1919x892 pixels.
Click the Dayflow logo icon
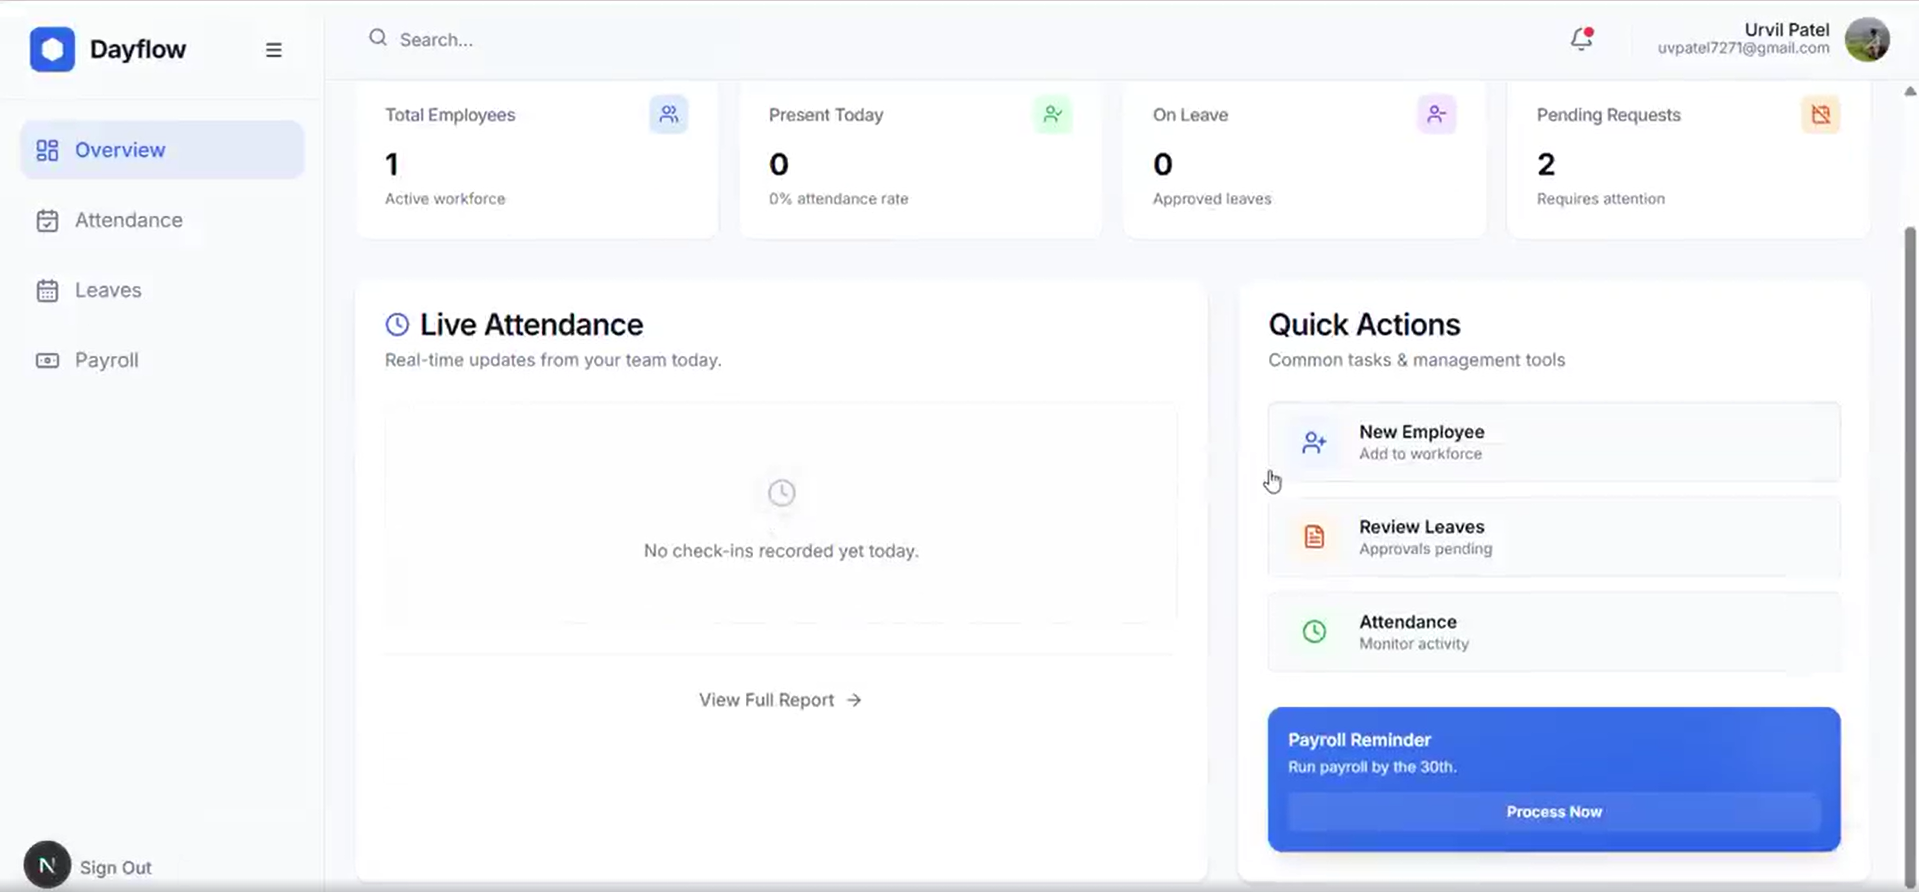[x=52, y=49]
